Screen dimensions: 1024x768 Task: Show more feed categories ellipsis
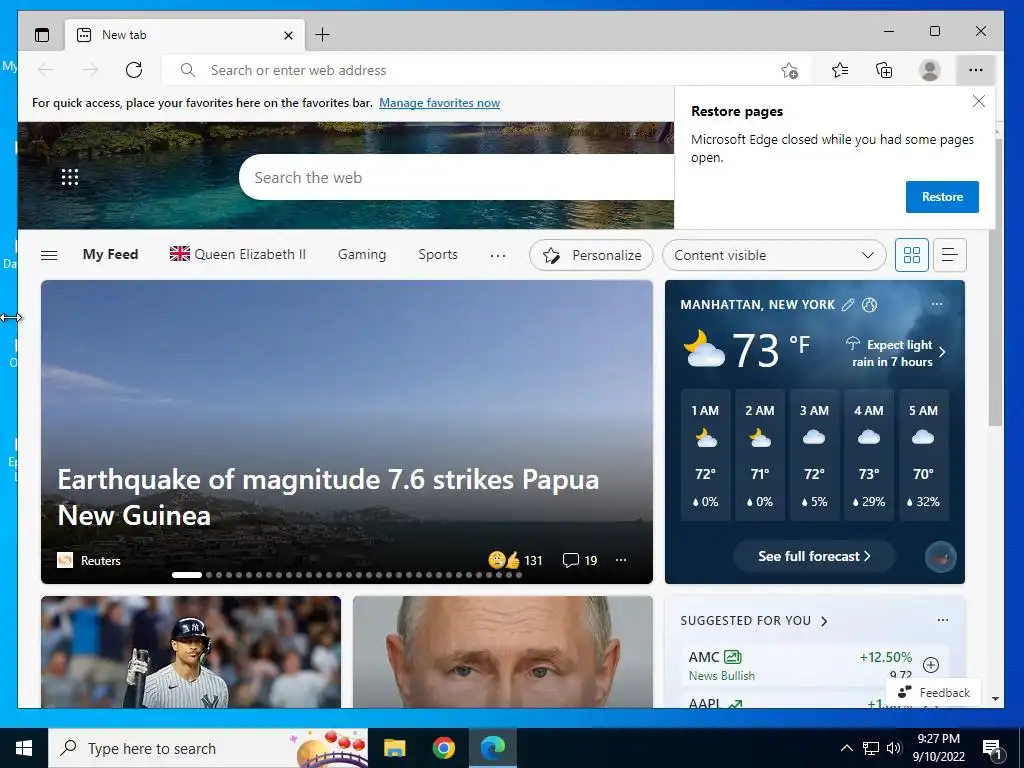pos(498,255)
